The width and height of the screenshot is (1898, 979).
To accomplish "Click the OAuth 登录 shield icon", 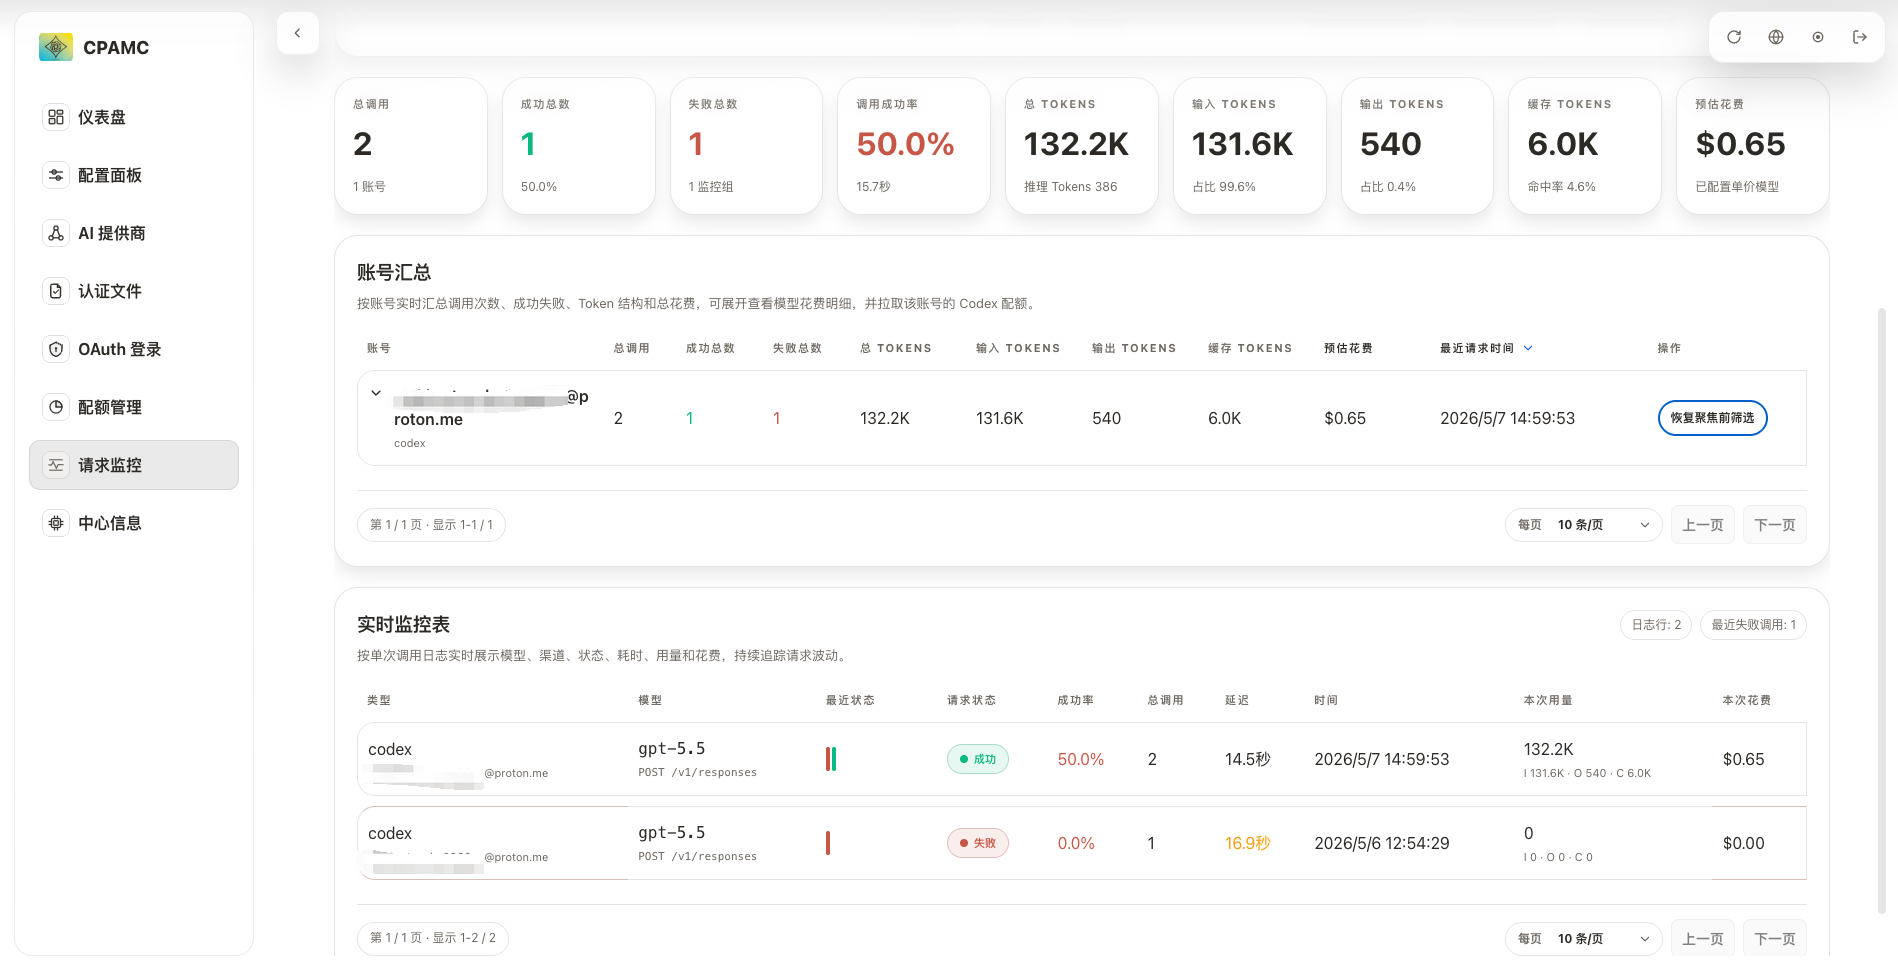I will click(x=56, y=349).
